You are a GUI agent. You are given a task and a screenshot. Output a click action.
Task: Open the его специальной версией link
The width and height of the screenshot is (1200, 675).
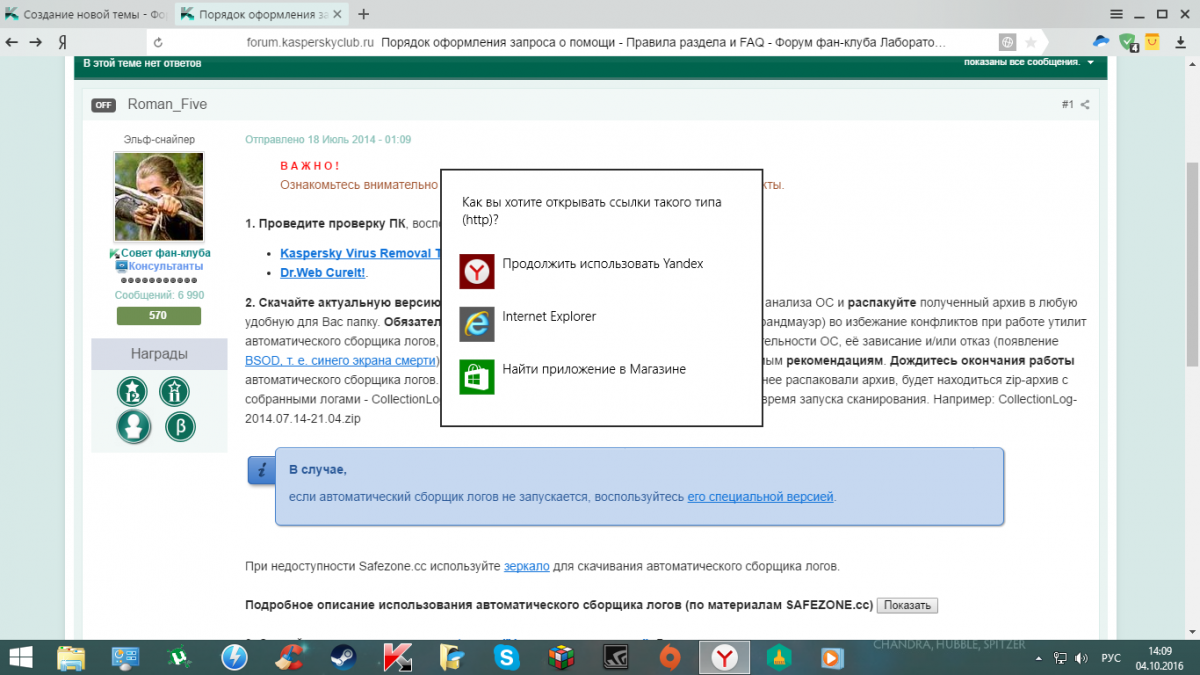point(761,496)
